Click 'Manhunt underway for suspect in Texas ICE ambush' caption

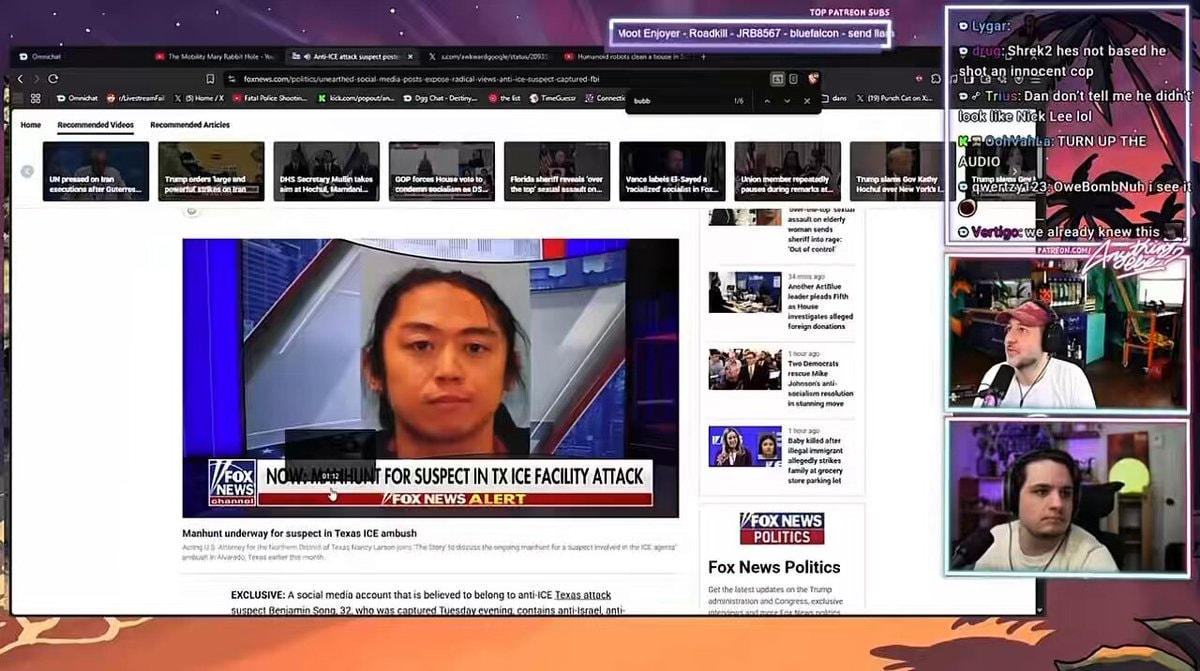(299, 533)
